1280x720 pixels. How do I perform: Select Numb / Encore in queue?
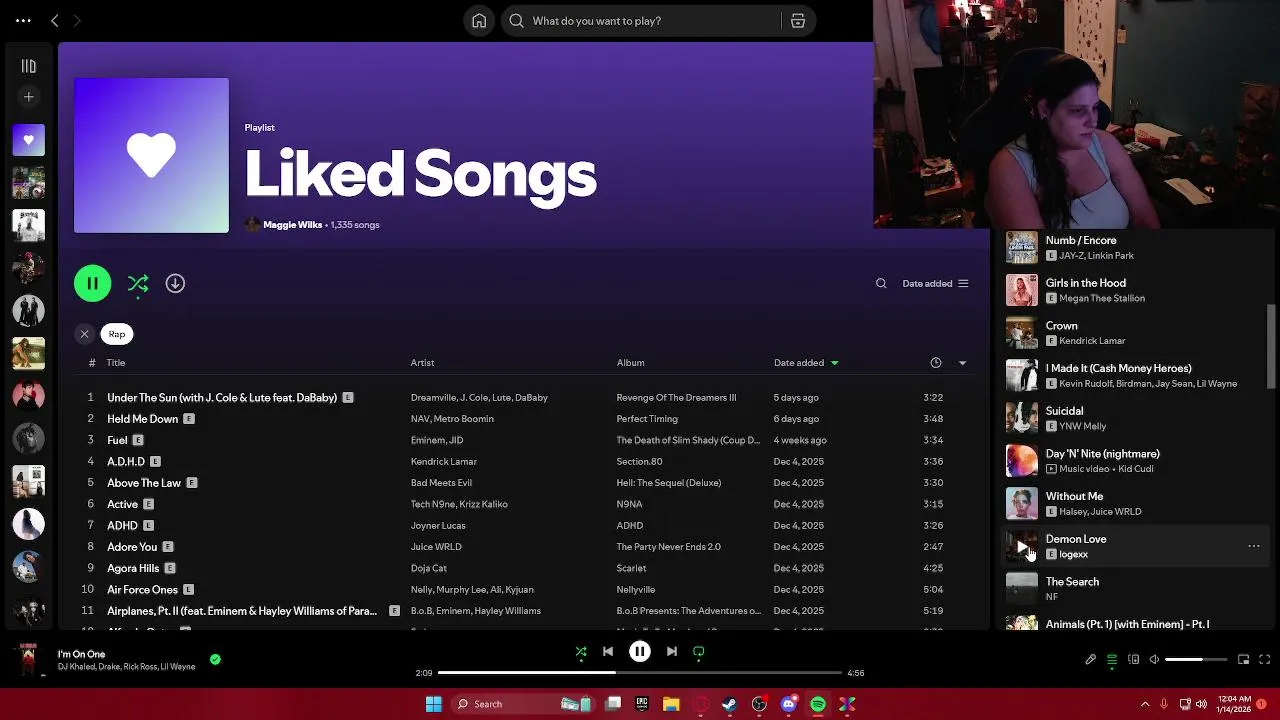[x=1134, y=248]
